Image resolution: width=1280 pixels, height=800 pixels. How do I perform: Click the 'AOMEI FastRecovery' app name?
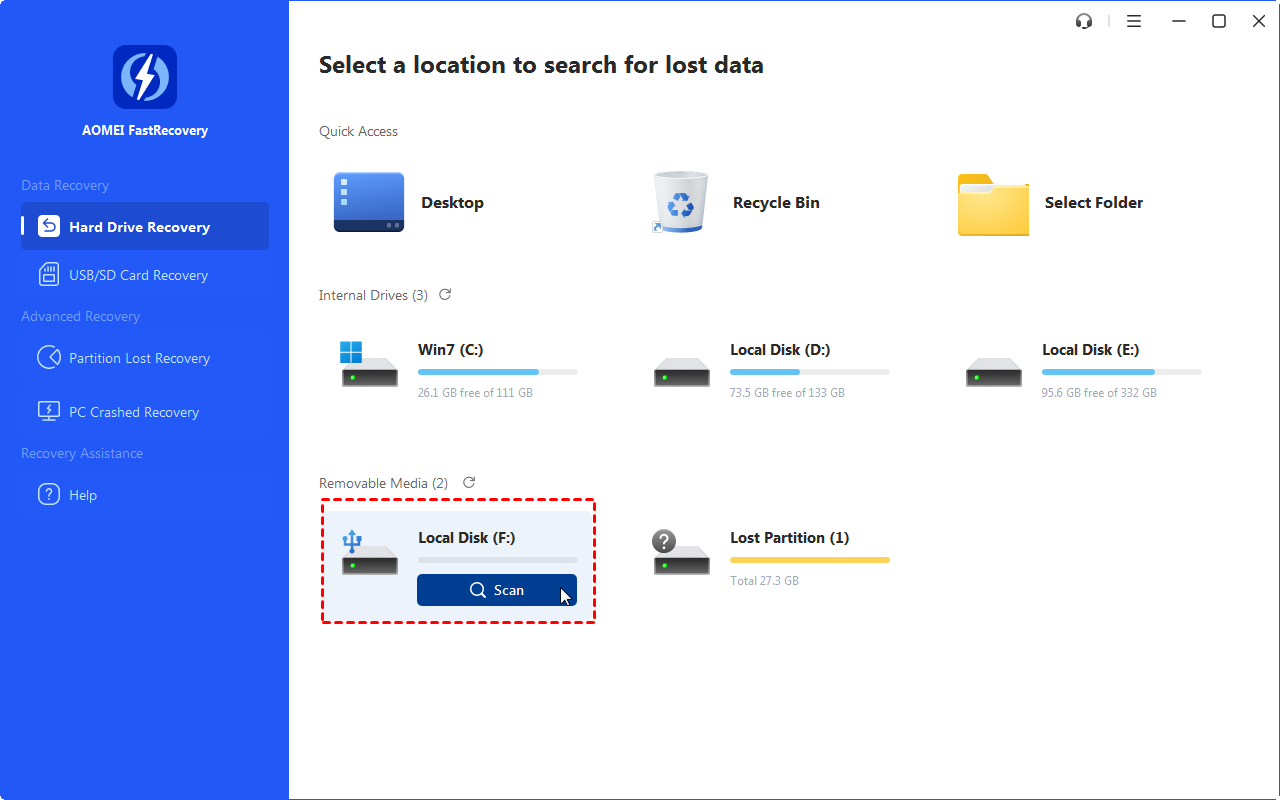(x=145, y=130)
